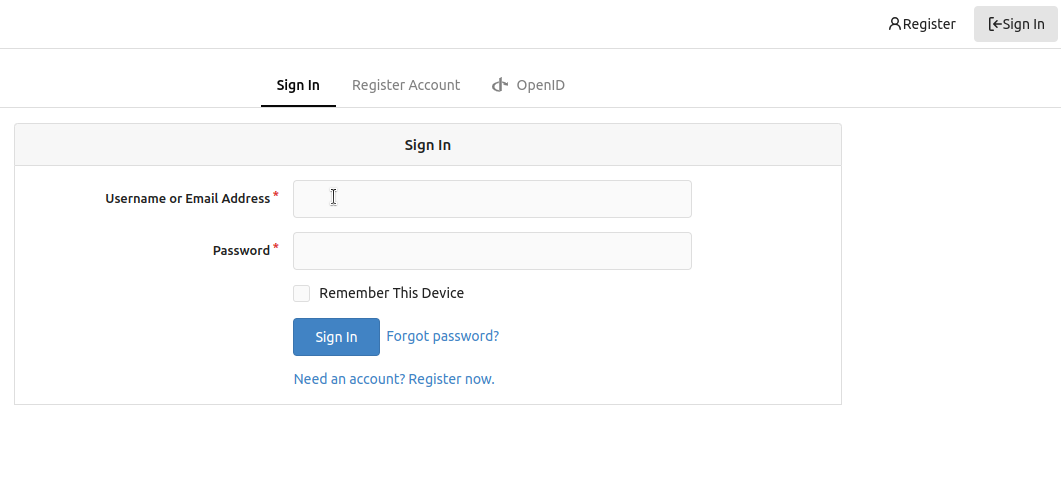
Task: Open the Need an account? Register now link
Action: [x=394, y=379]
